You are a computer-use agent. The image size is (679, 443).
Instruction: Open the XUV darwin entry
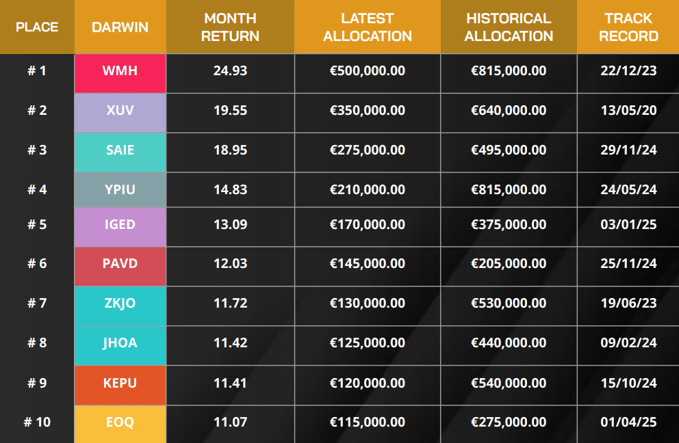point(120,110)
